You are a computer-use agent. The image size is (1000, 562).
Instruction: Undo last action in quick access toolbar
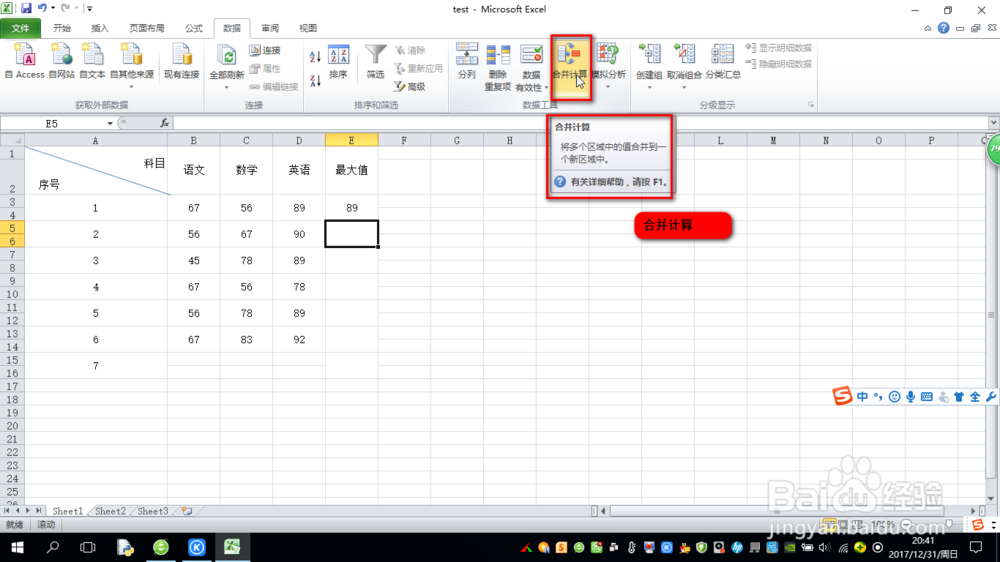pos(42,8)
